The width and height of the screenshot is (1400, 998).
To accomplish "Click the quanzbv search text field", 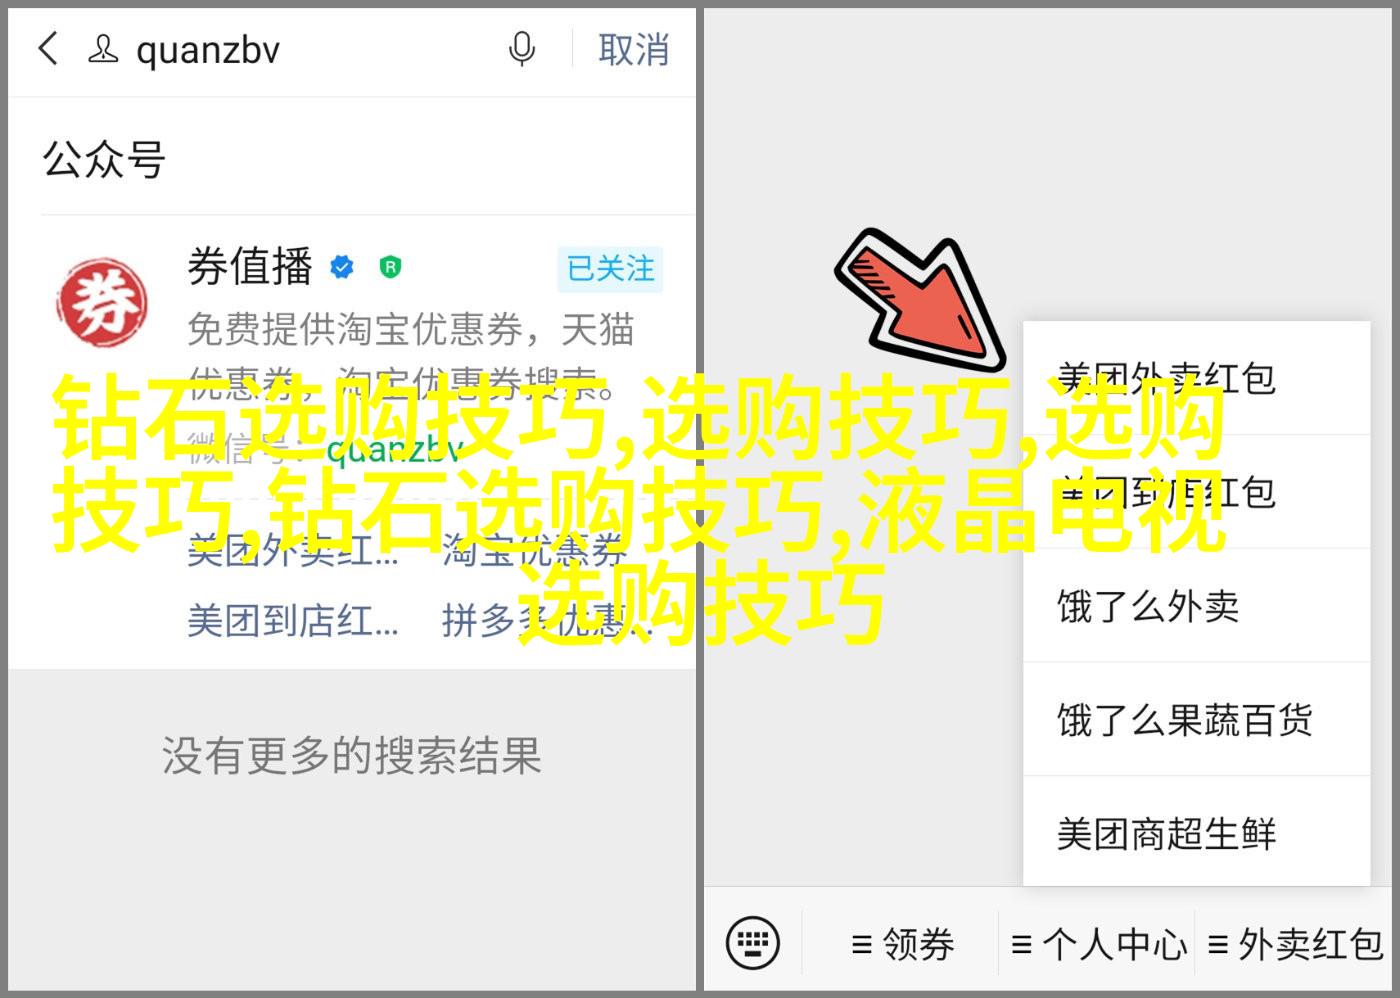I will [310, 49].
